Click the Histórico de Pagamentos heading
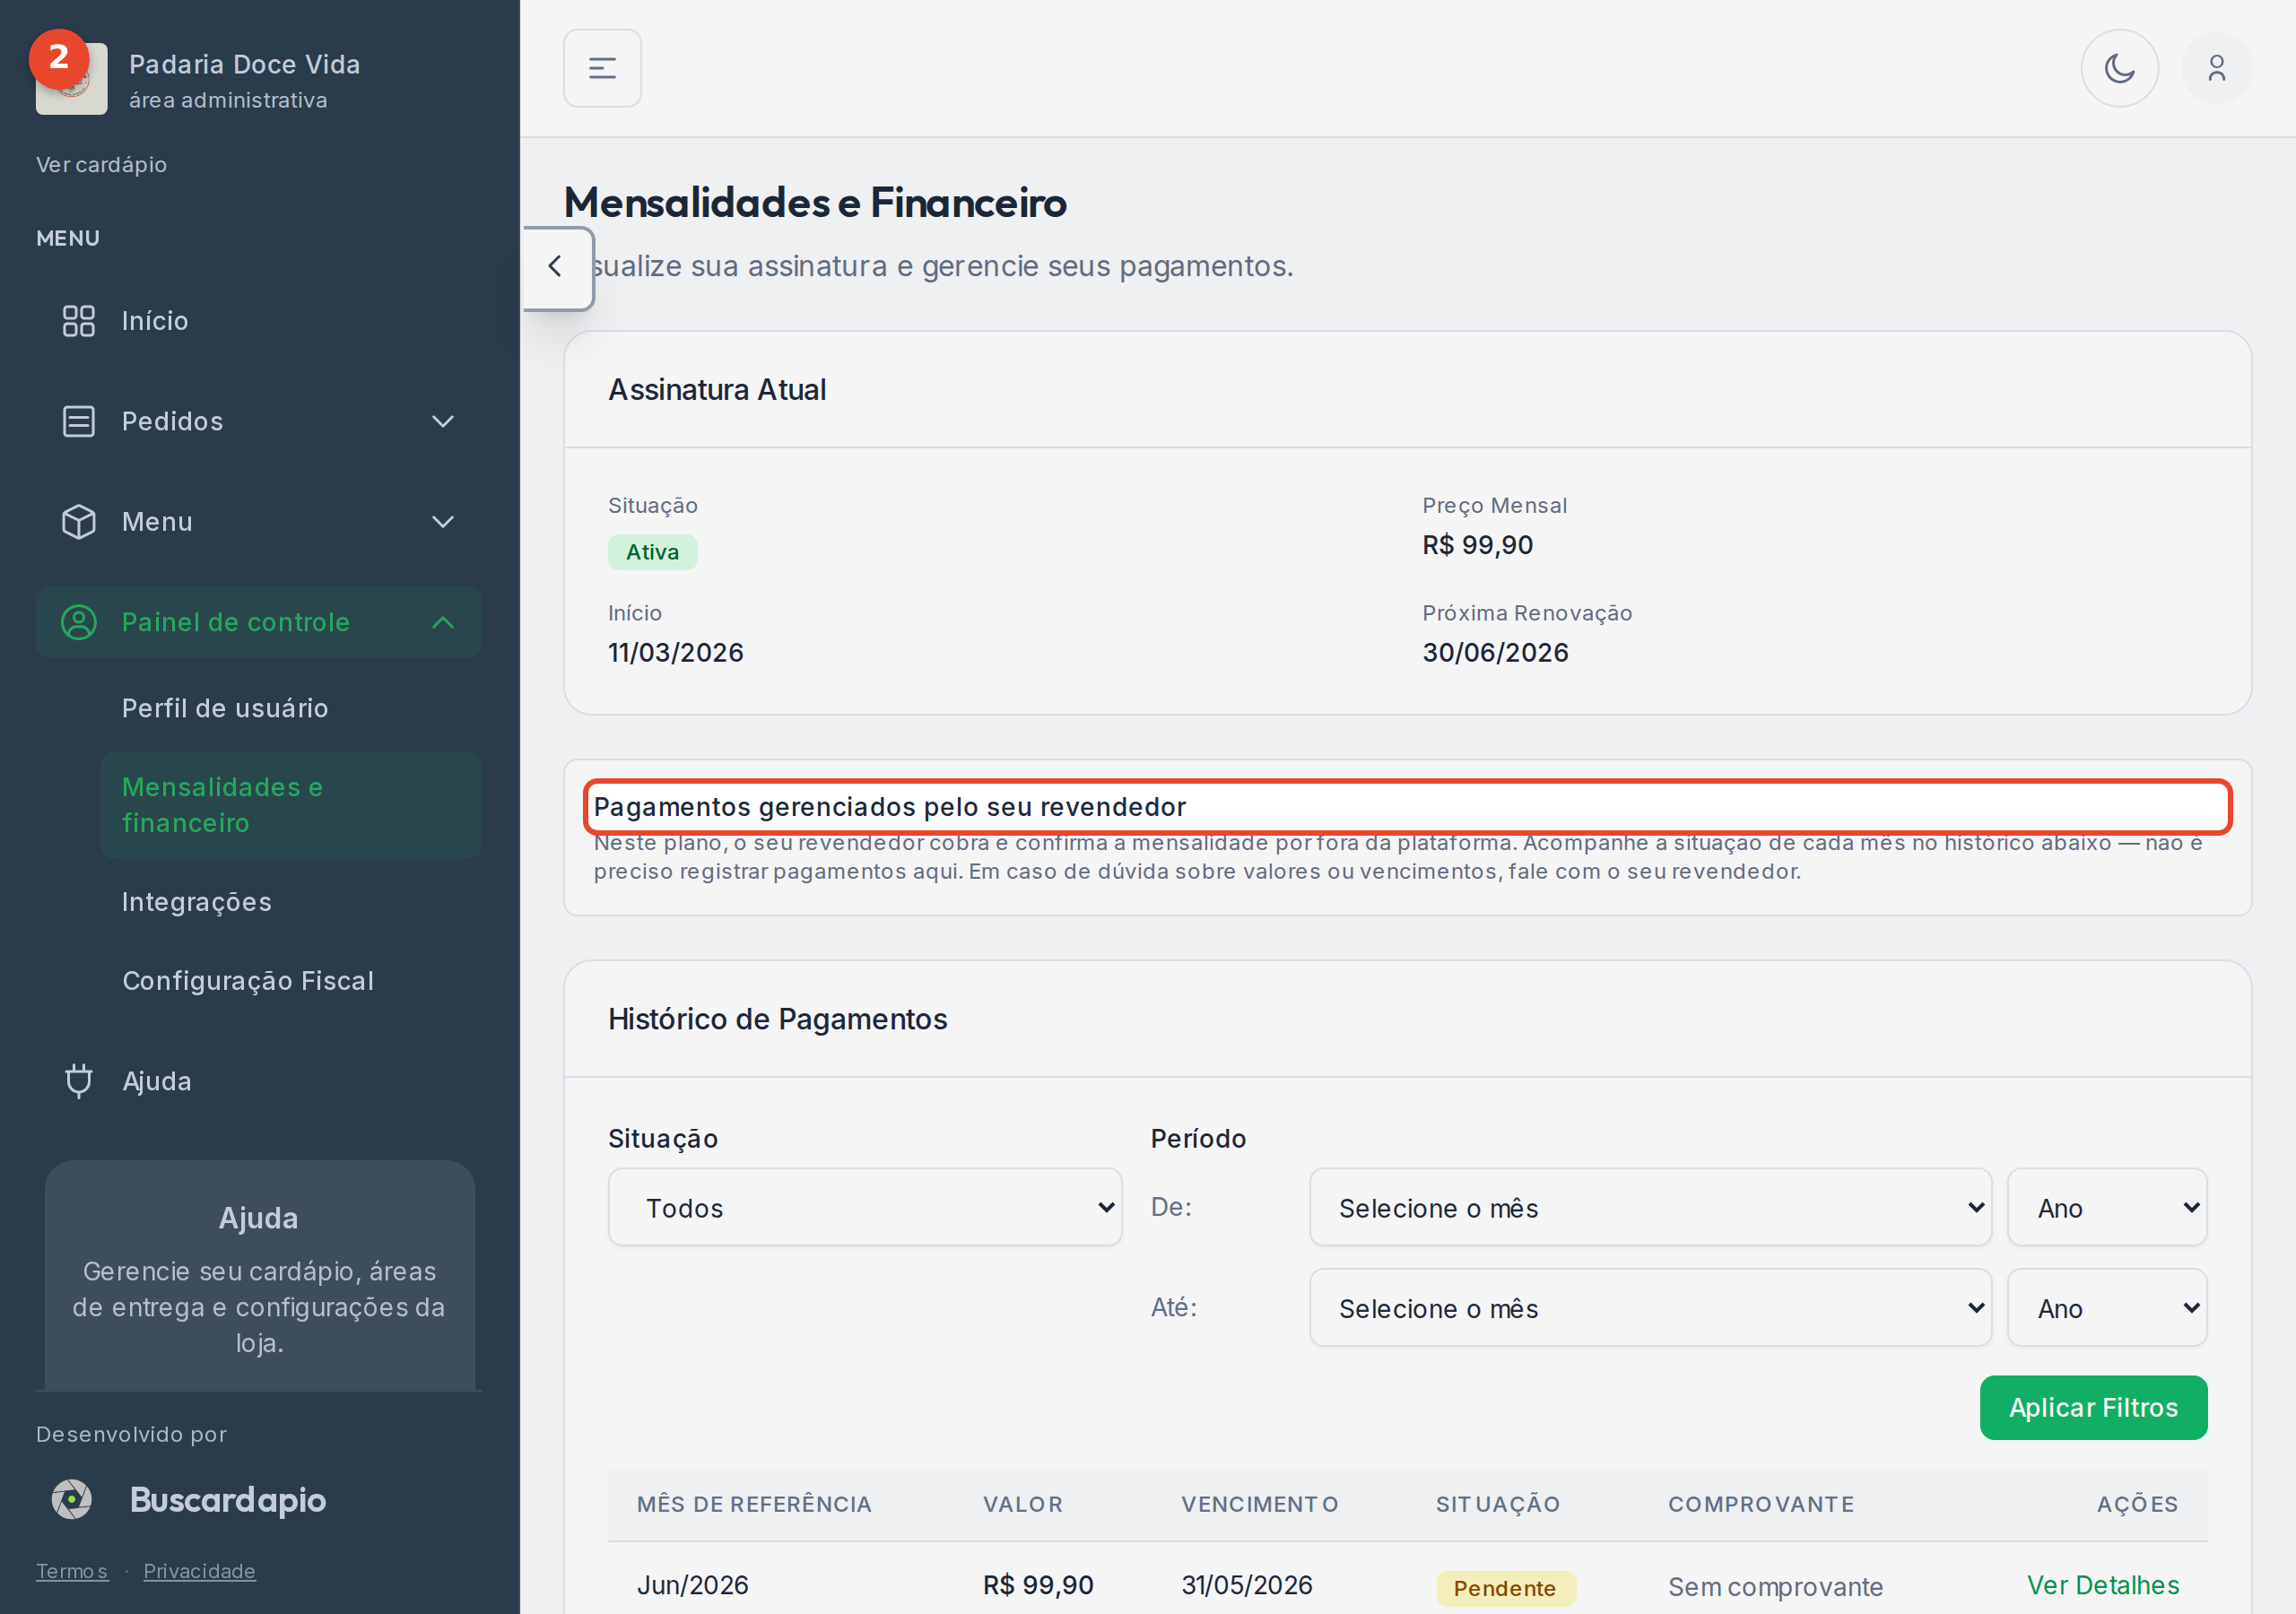This screenshot has width=2296, height=1614. 777,1019
